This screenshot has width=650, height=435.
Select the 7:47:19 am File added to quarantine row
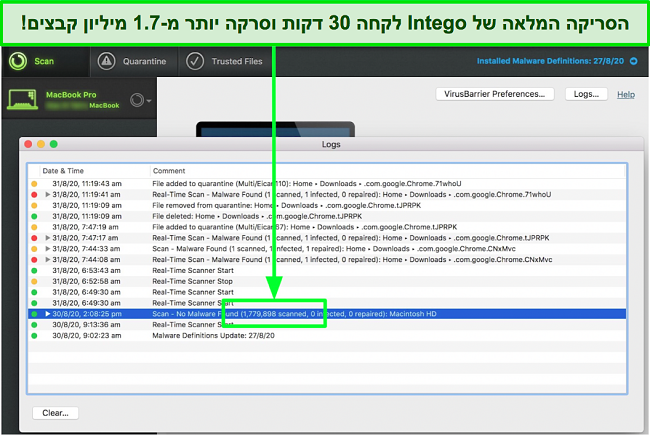point(327,227)
